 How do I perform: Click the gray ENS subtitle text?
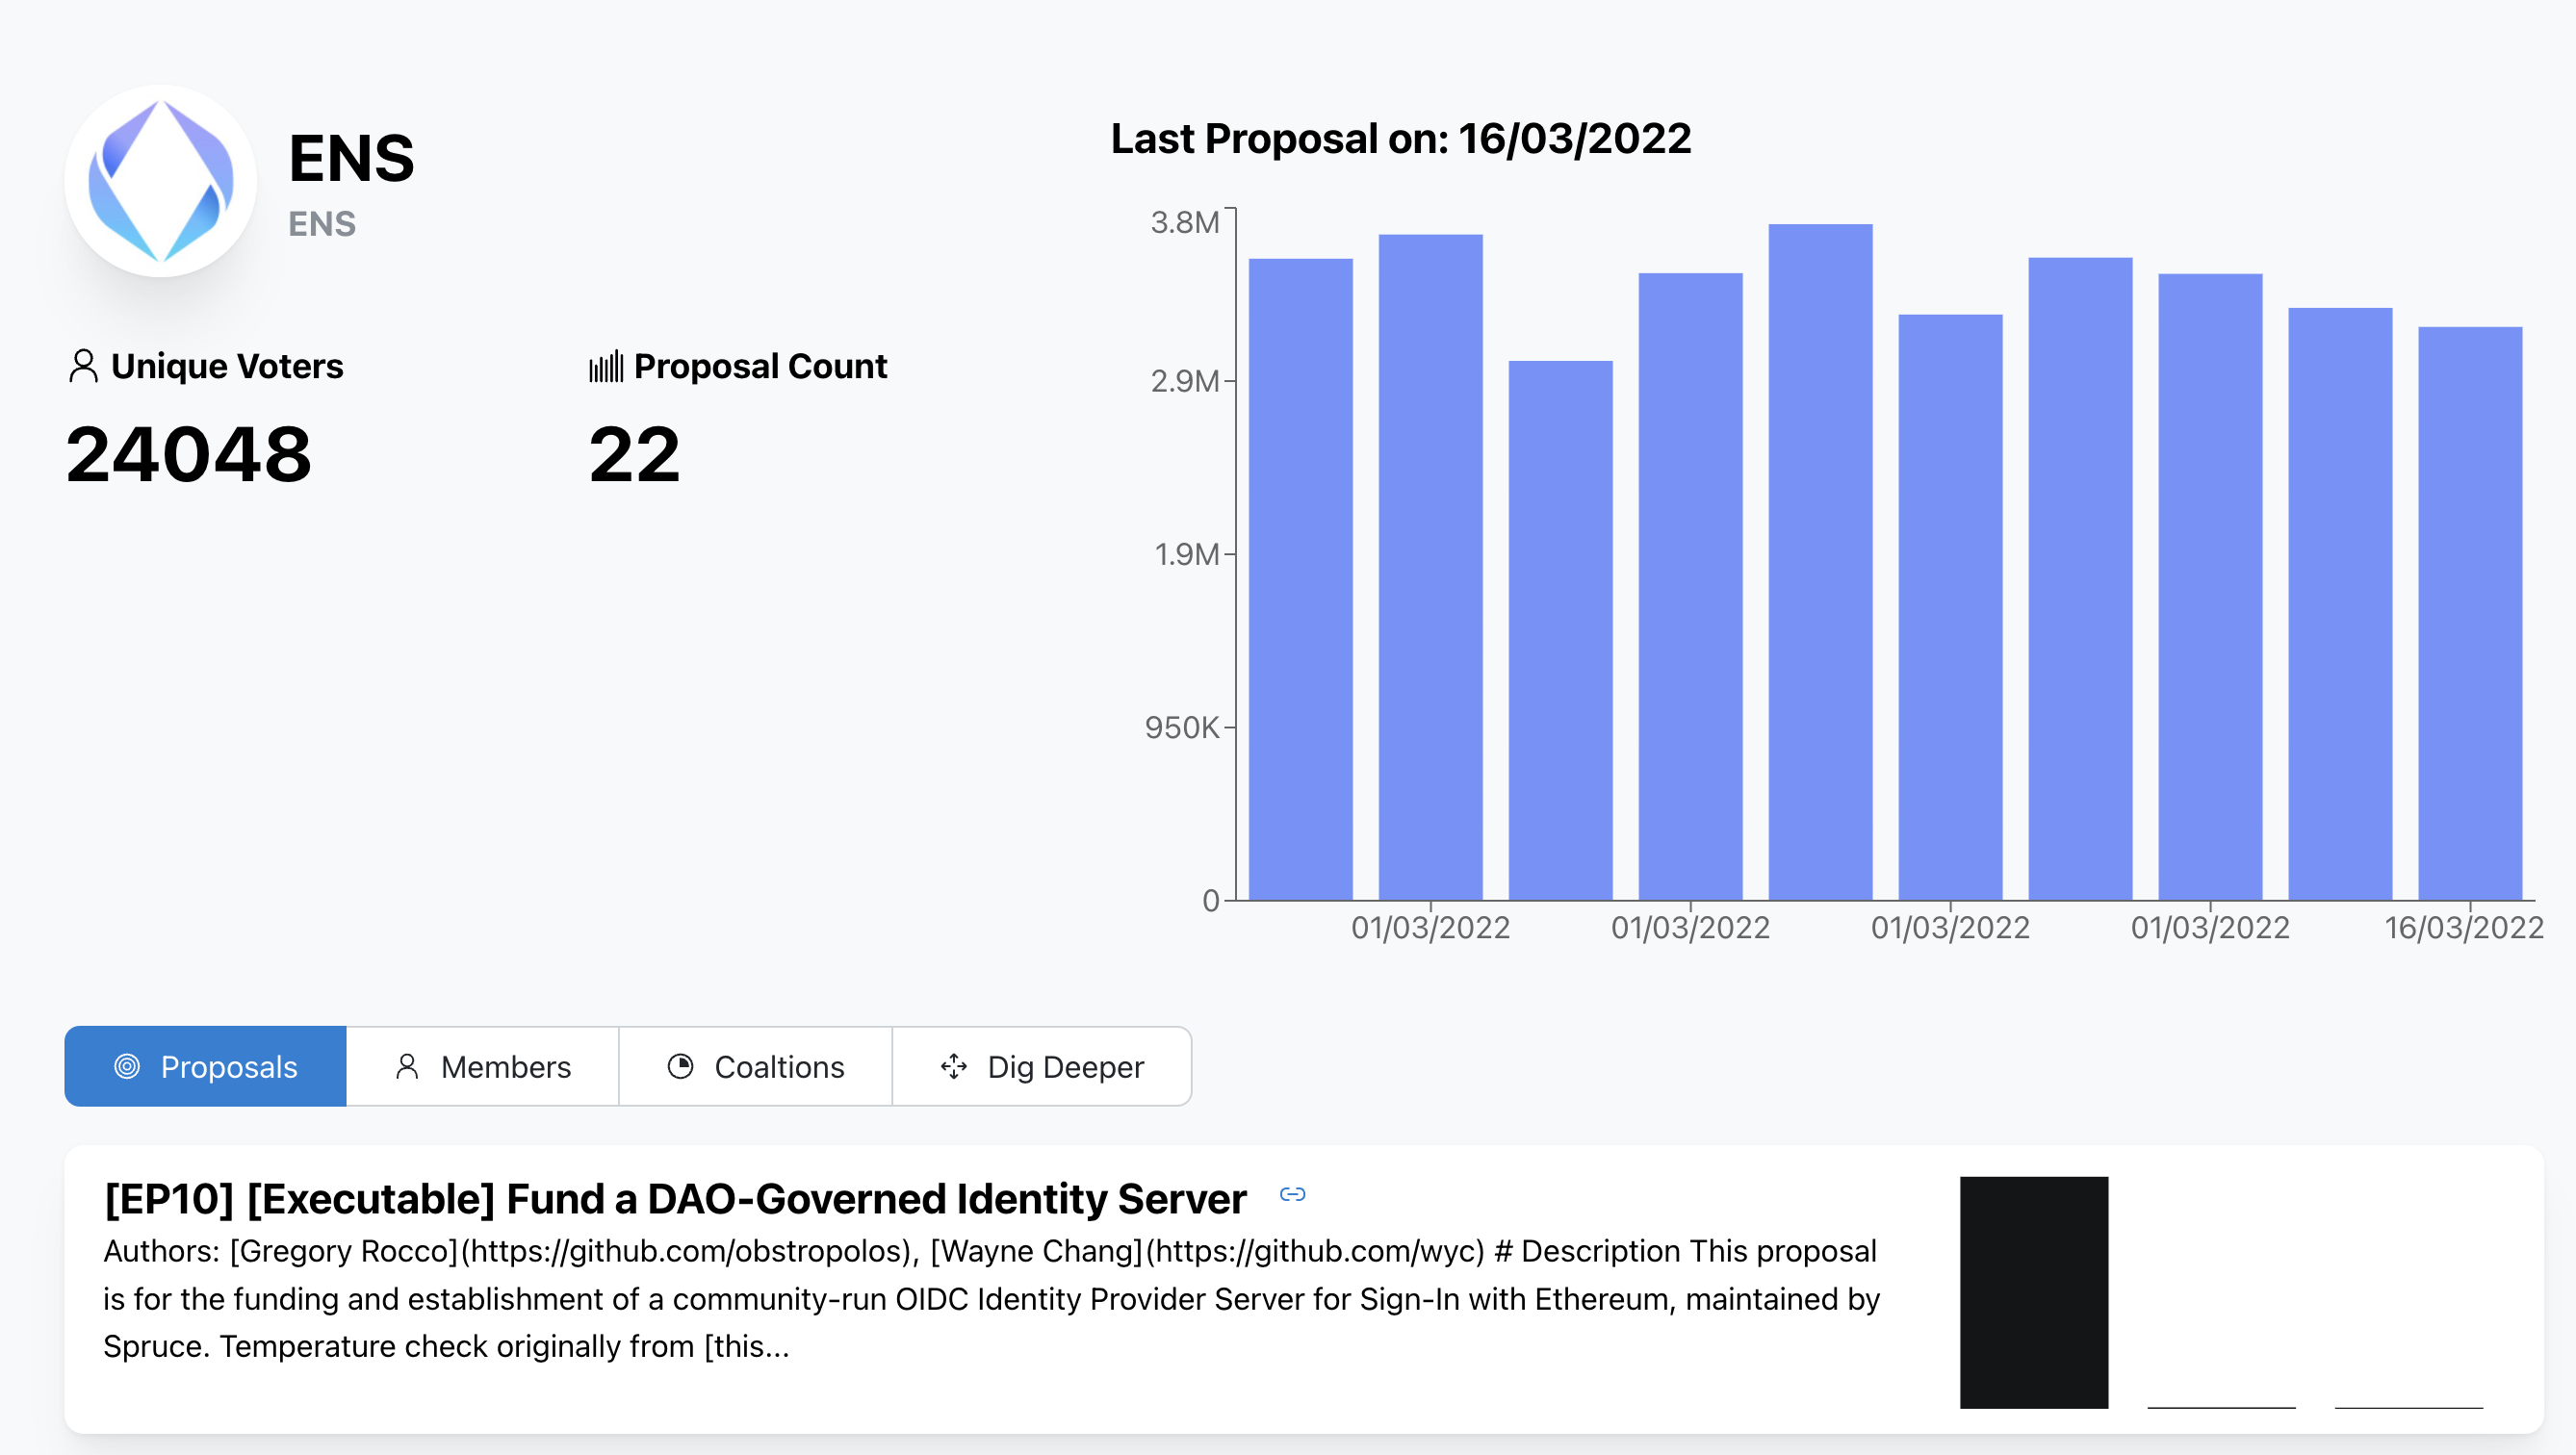click(322, 223)
